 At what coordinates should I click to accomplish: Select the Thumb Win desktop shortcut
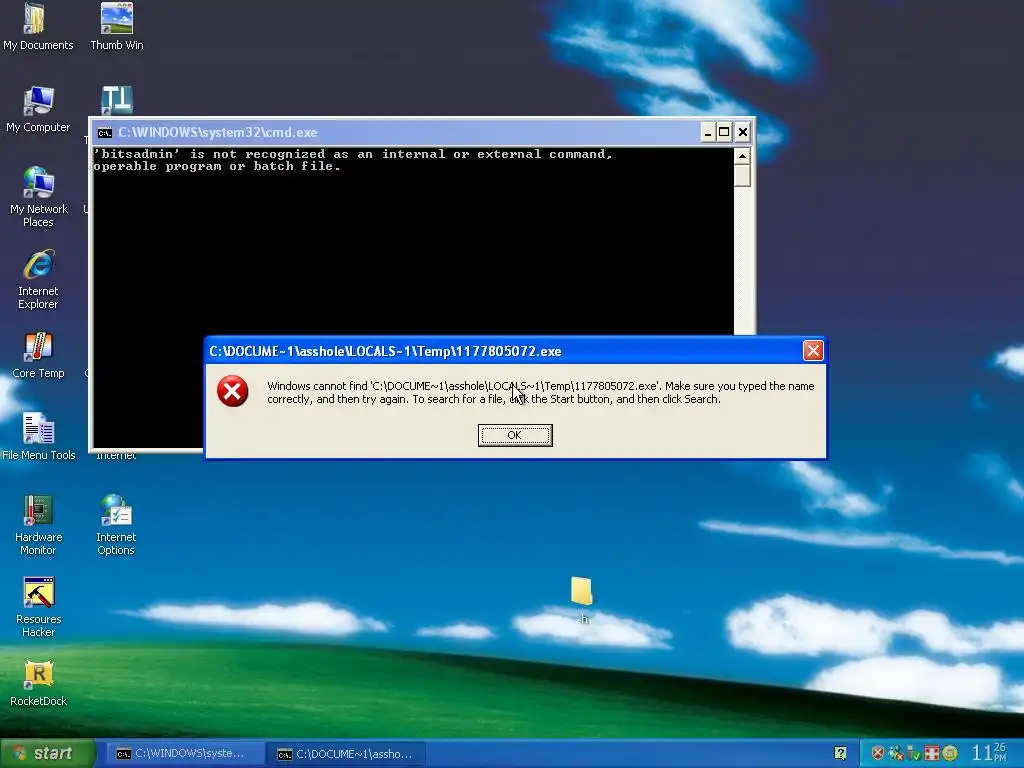117,26
